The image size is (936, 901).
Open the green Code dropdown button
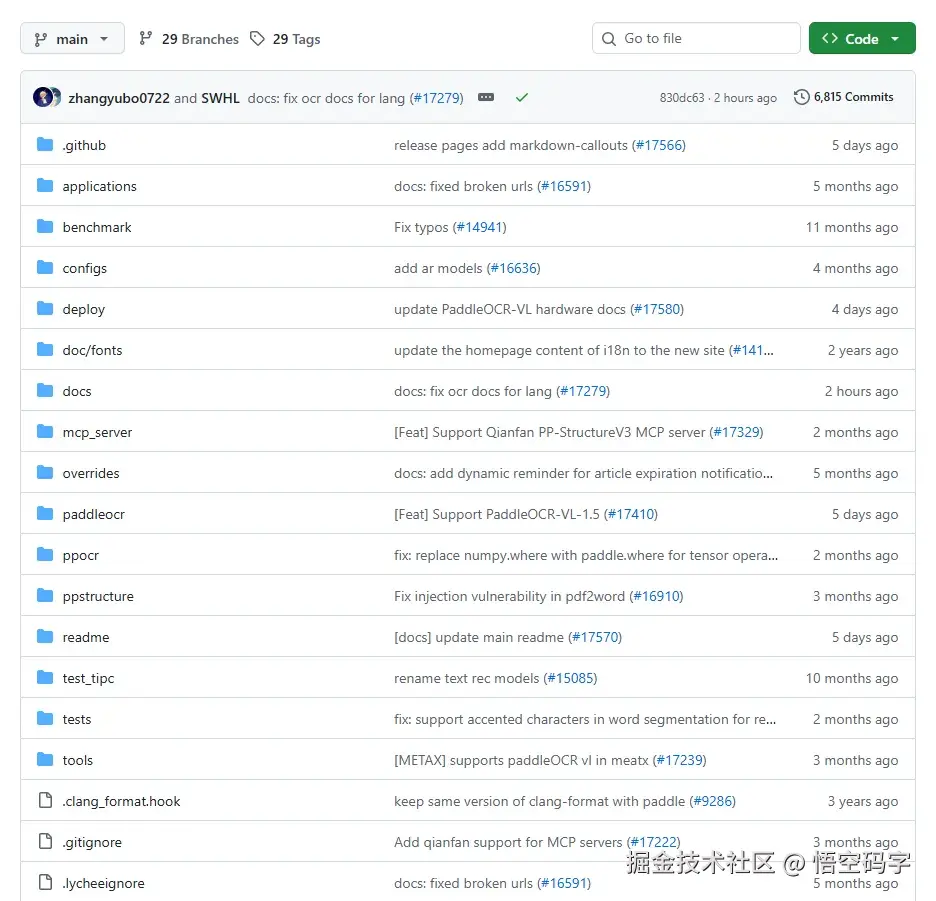coord(861,38)
